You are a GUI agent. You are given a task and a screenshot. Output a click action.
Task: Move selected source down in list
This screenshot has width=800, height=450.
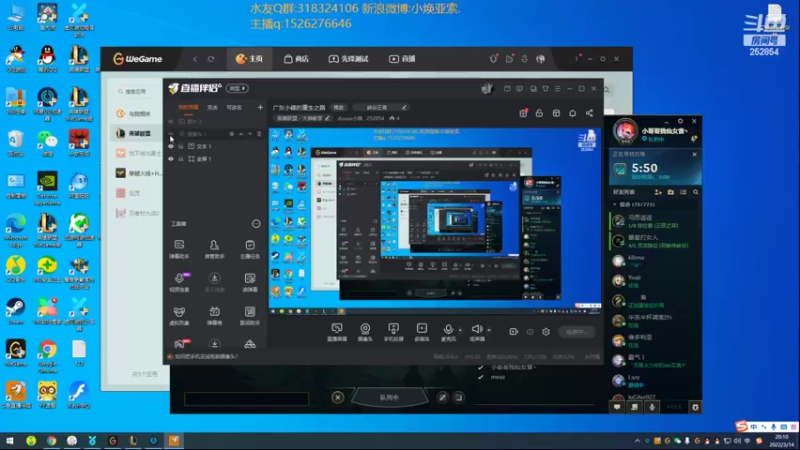(x=250, y=134)
